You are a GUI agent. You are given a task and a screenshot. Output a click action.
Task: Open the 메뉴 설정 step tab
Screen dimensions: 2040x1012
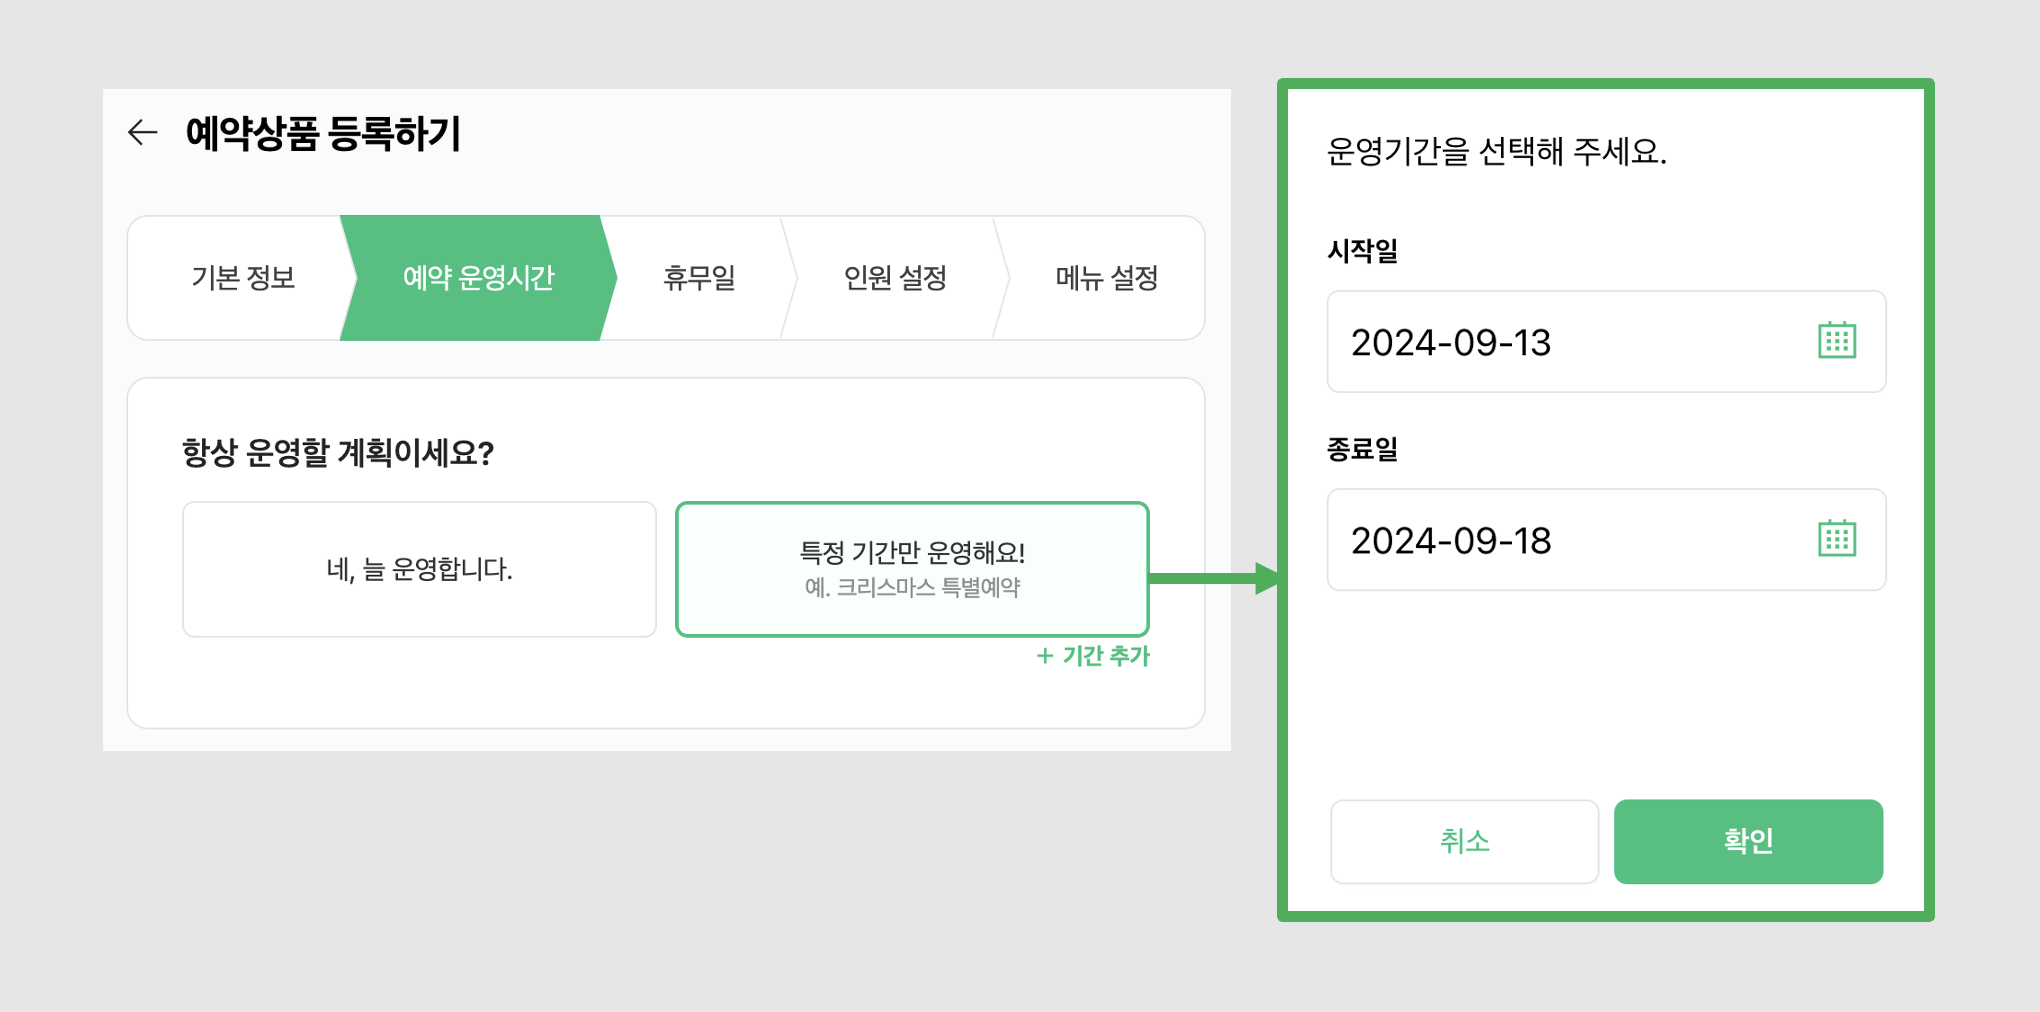pyautogui.click(x=1106, y=278)
